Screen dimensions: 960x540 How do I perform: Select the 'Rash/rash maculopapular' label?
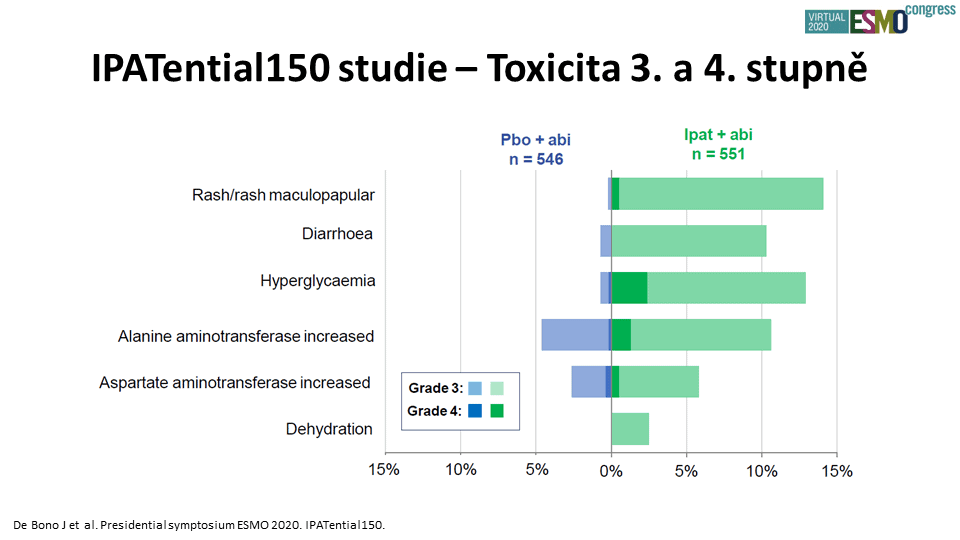[283, 195]
